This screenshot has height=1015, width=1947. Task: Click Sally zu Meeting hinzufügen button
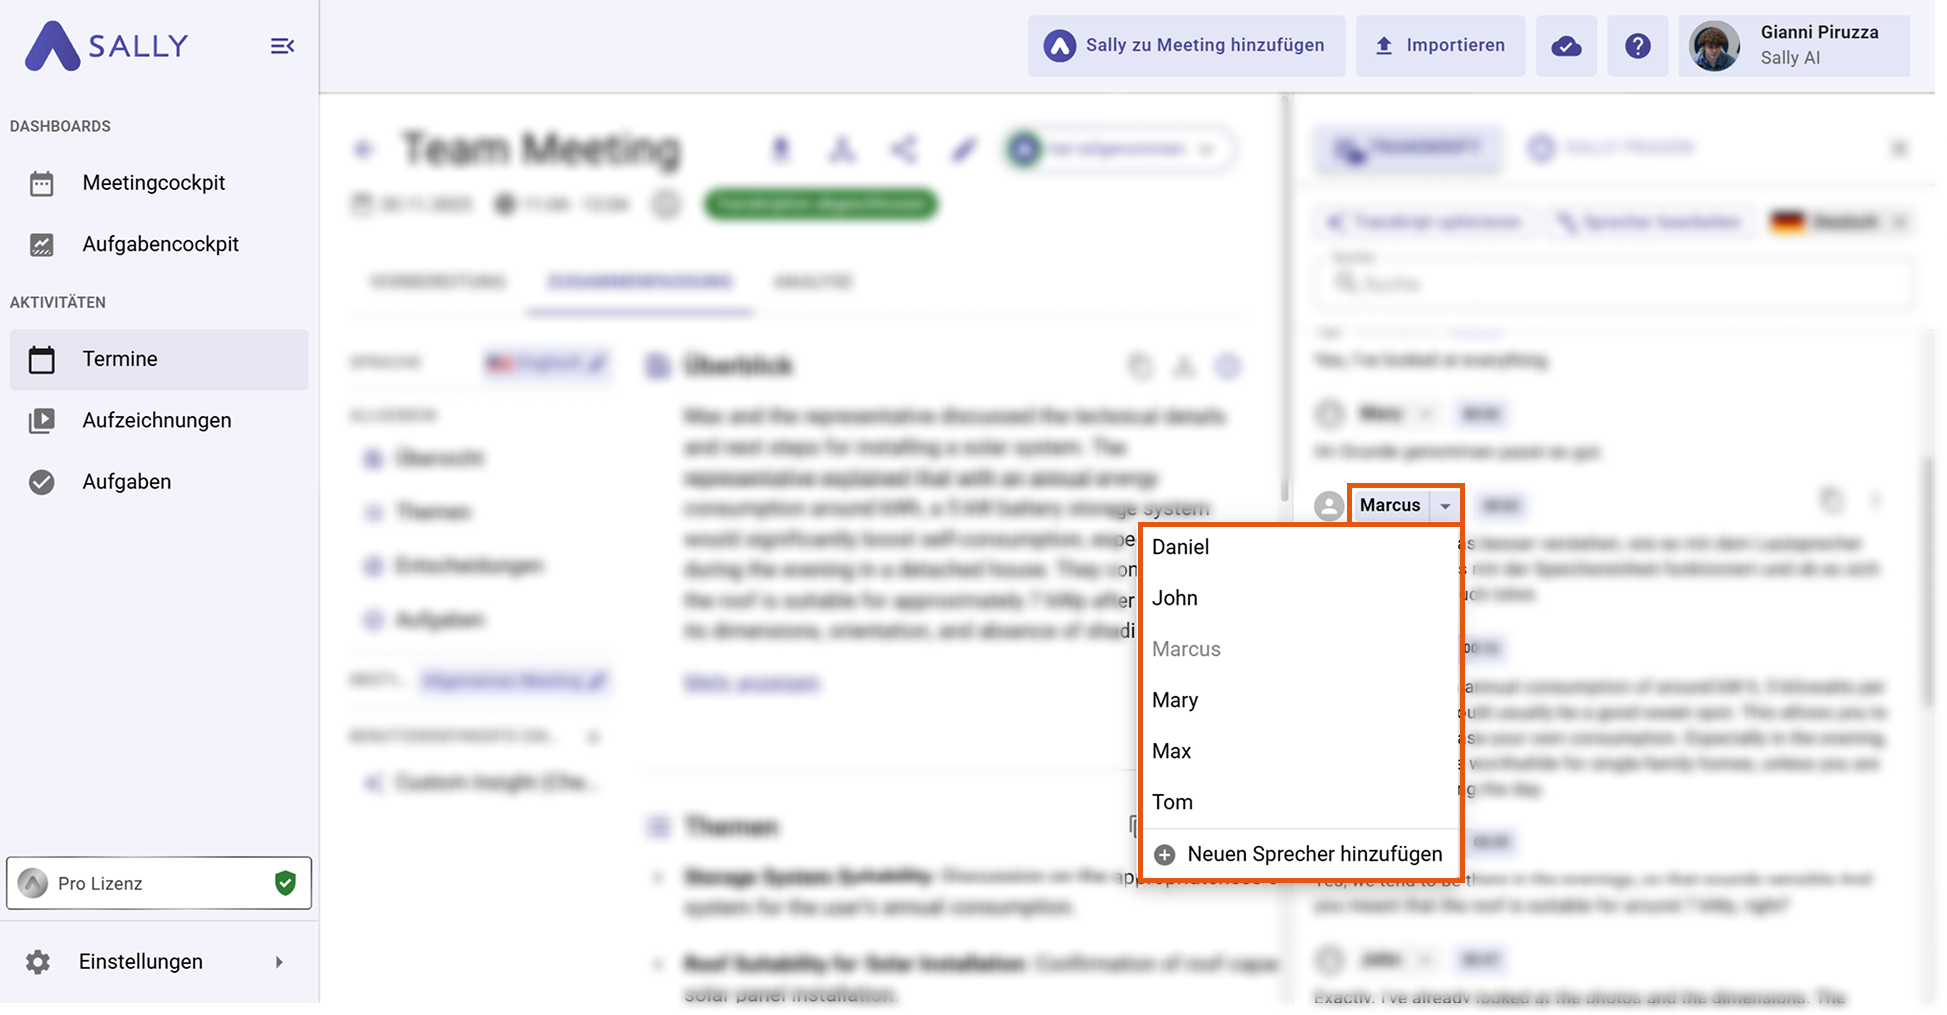(x=1186, y=46)
